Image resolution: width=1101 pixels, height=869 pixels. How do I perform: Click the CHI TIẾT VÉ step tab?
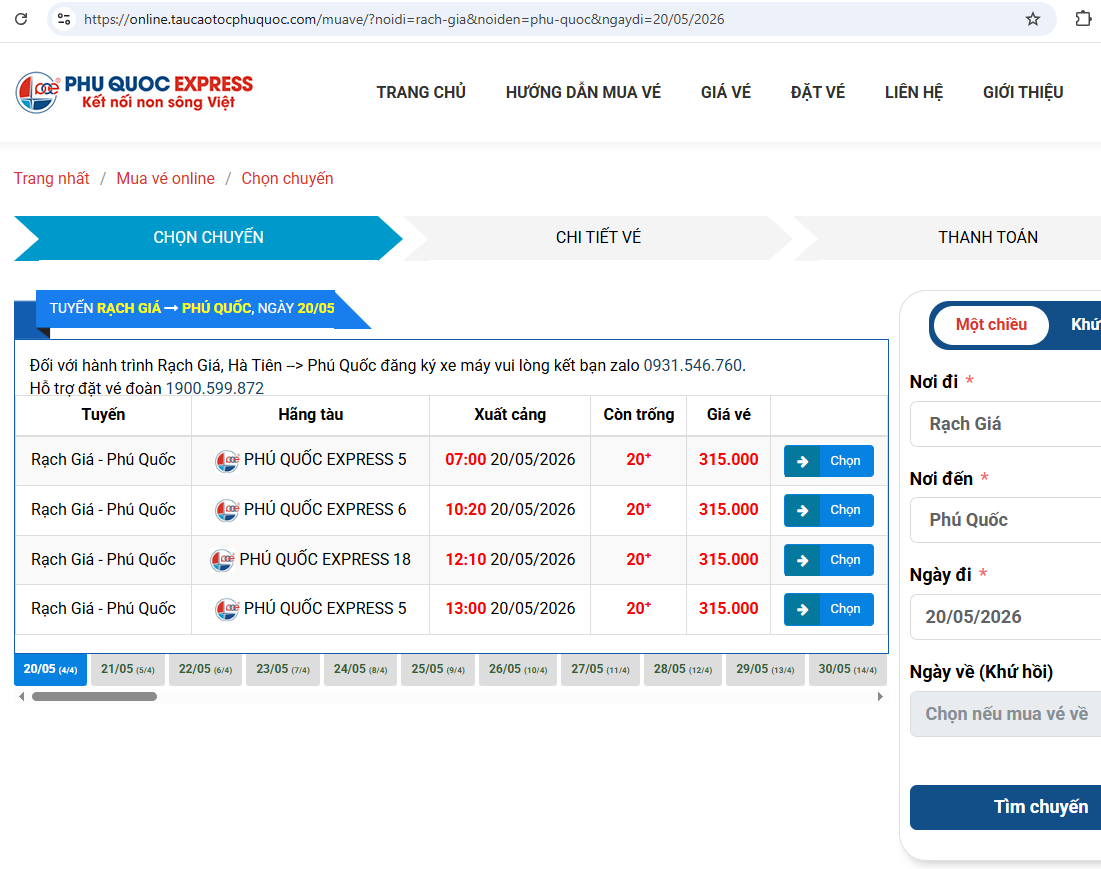click(x=598, y=238)
